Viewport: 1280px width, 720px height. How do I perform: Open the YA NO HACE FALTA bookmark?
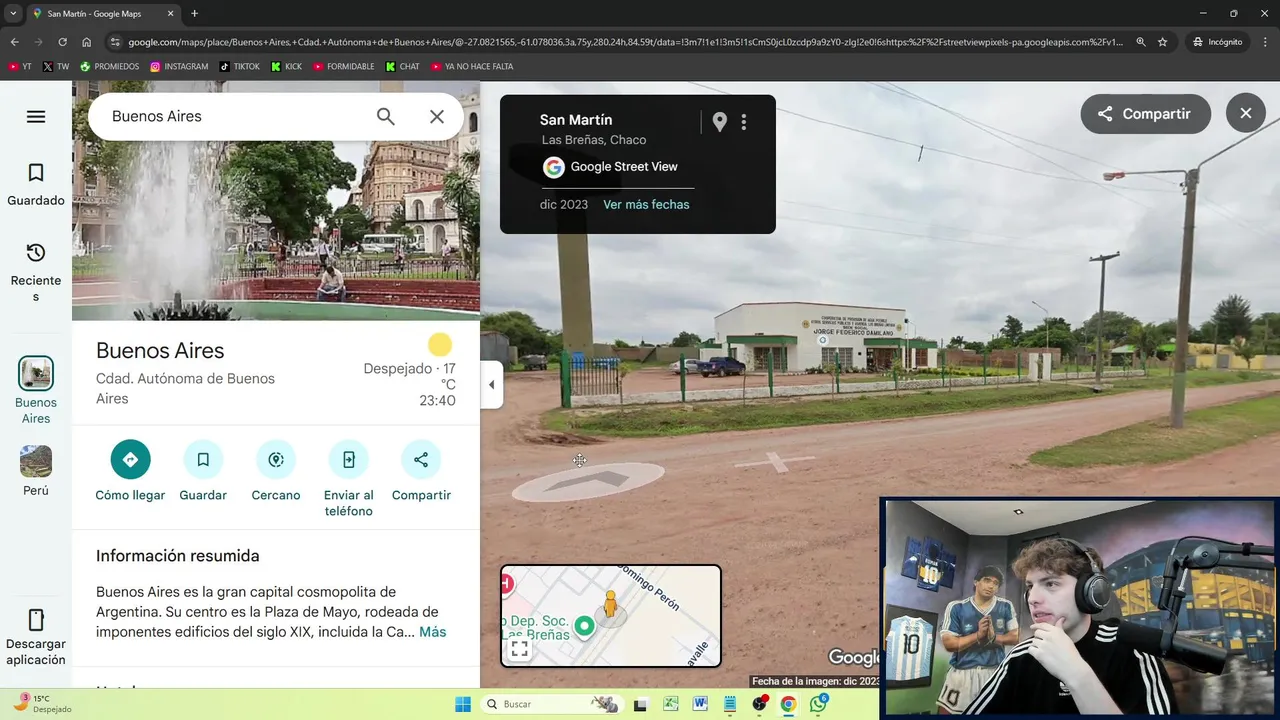472,67
